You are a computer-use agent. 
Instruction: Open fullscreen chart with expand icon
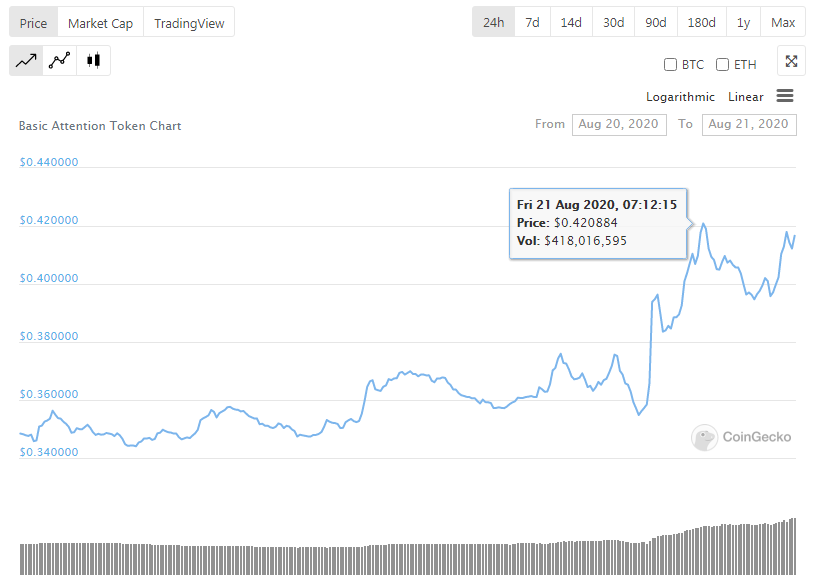791,61
